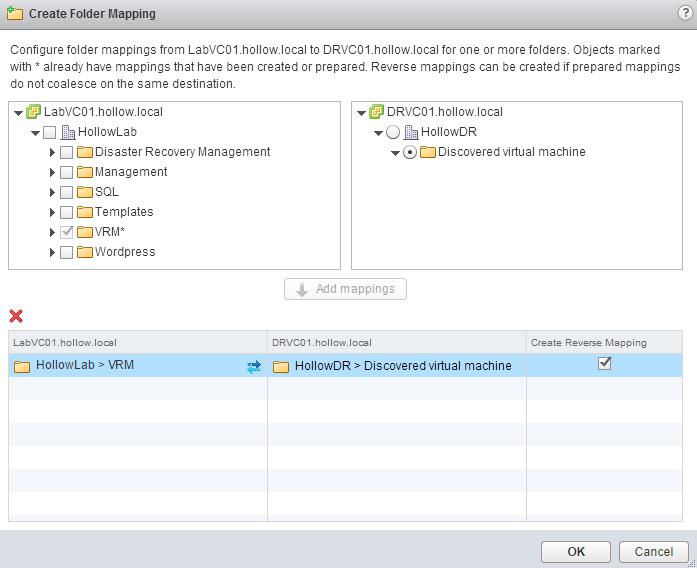
Task: Click the Create Reverse Mapping column header
Action: click(x=588, y=342)
